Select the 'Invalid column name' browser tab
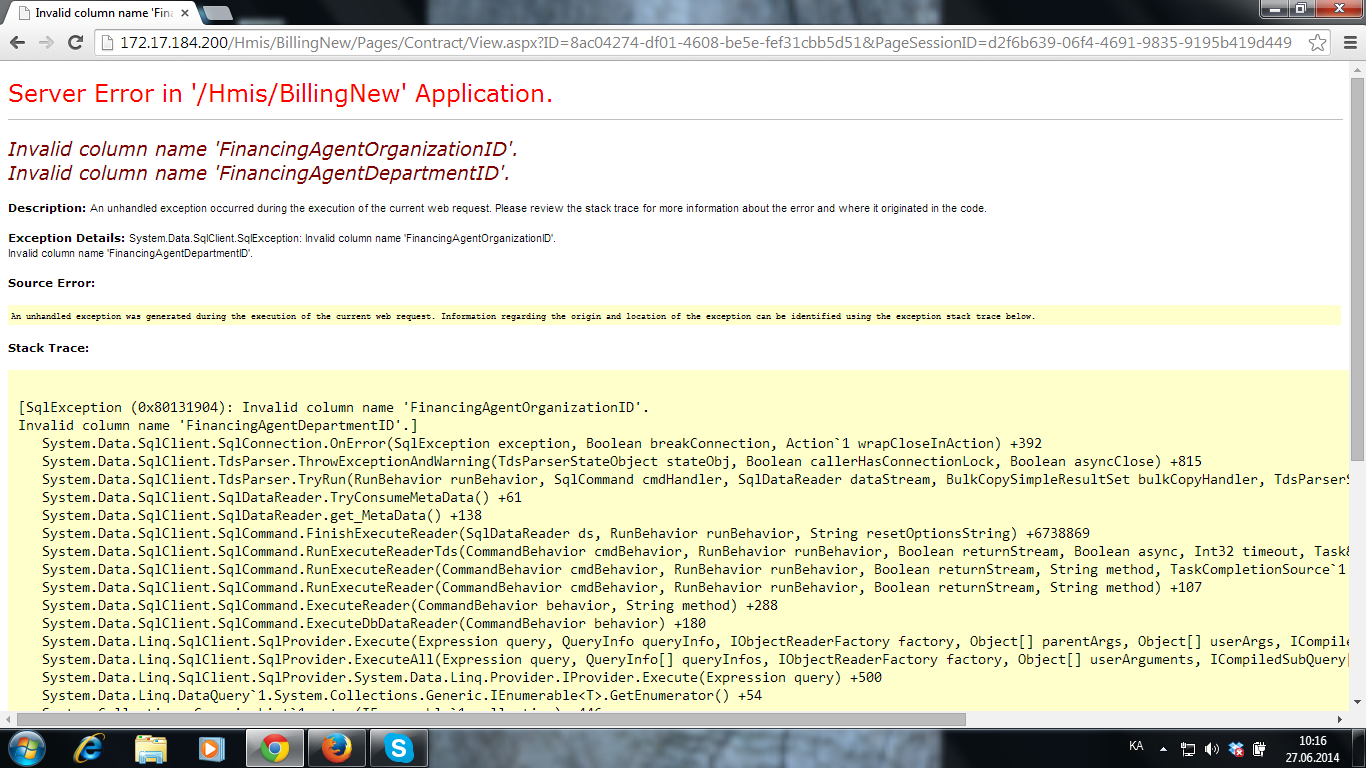Screen dimensions: 1366x768 coord(100,13)
